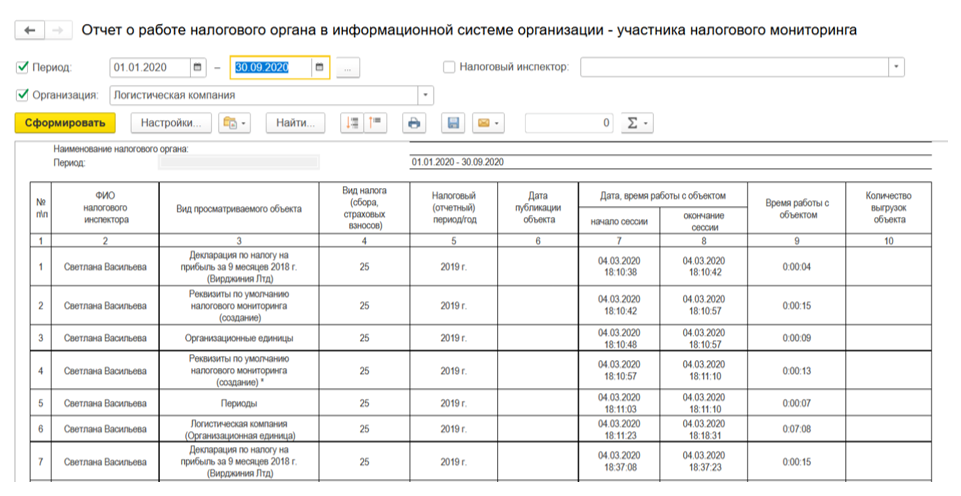961x496 pixels.
Task: Click the start date field 01.01.2020
Action: (x=150, y=67)
